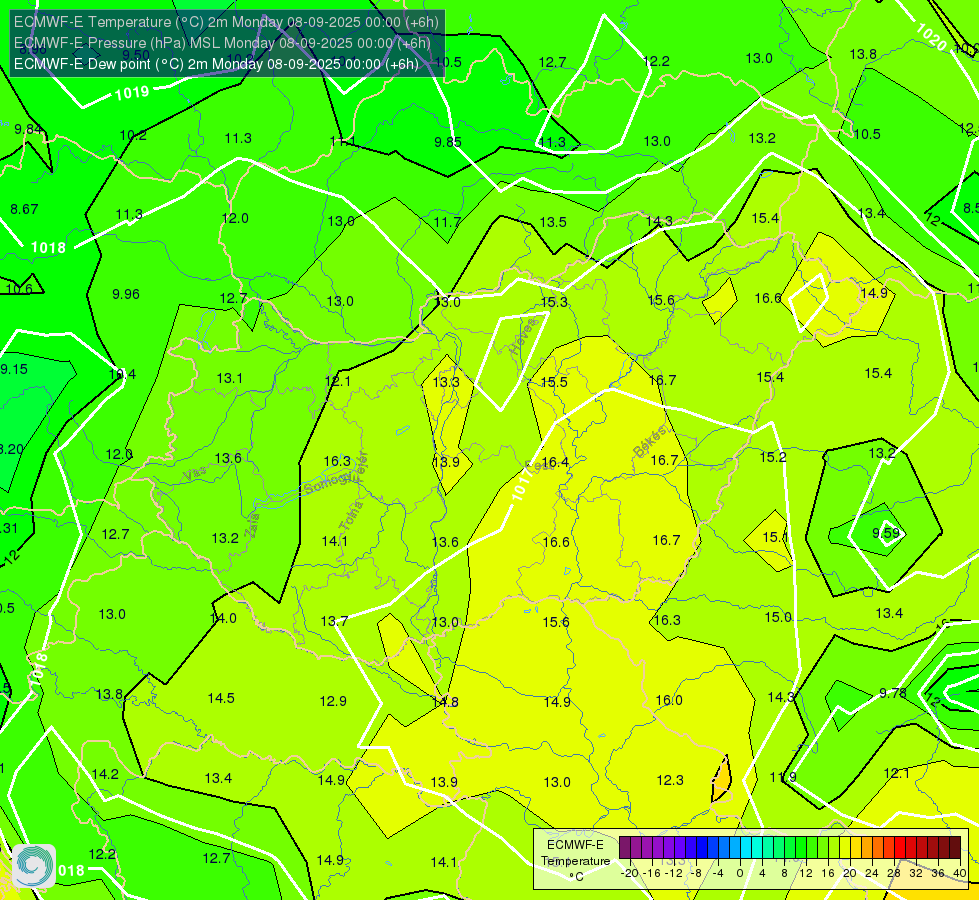Click the 9.78 temperature value

point(893,693)
